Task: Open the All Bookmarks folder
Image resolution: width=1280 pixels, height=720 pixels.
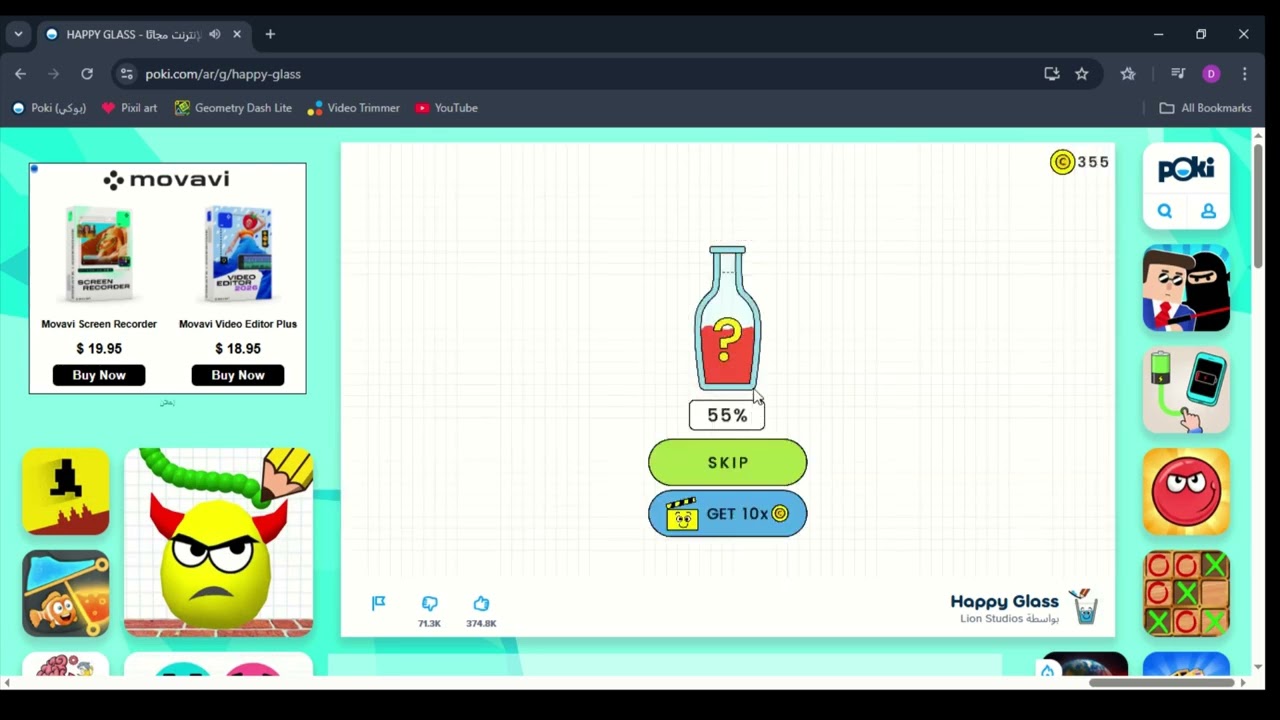Action: 1205,108
